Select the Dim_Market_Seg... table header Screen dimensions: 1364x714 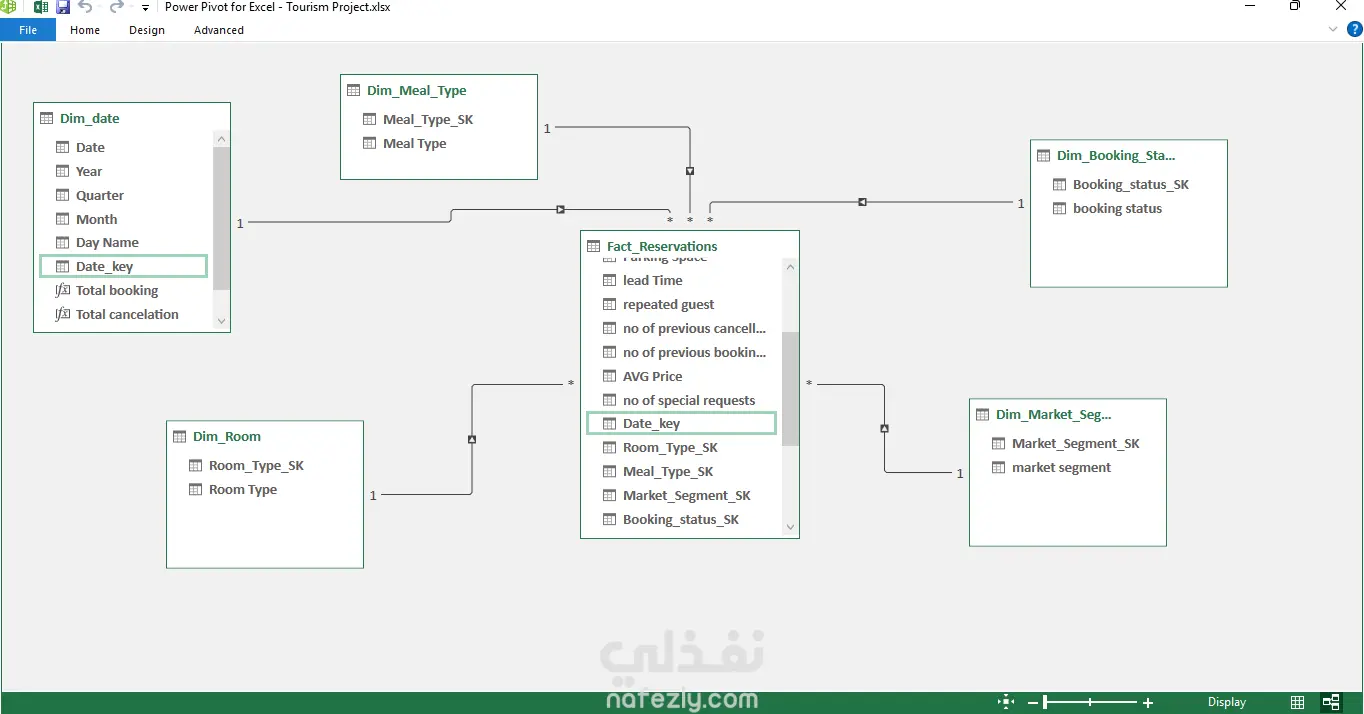pyautogui.click(x=1068, y=414)
